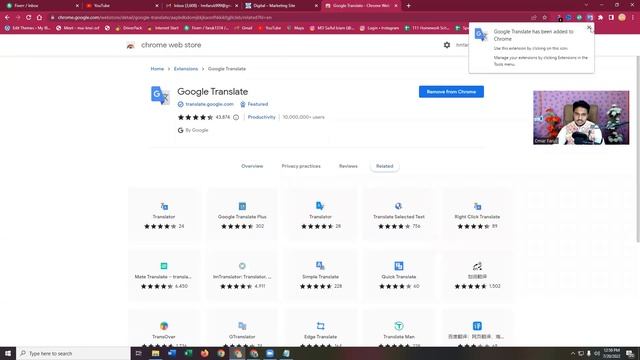This screenshot has width=640, height=360.
Task: Open the Maps bookmark
Action: [x=296, y=28]
